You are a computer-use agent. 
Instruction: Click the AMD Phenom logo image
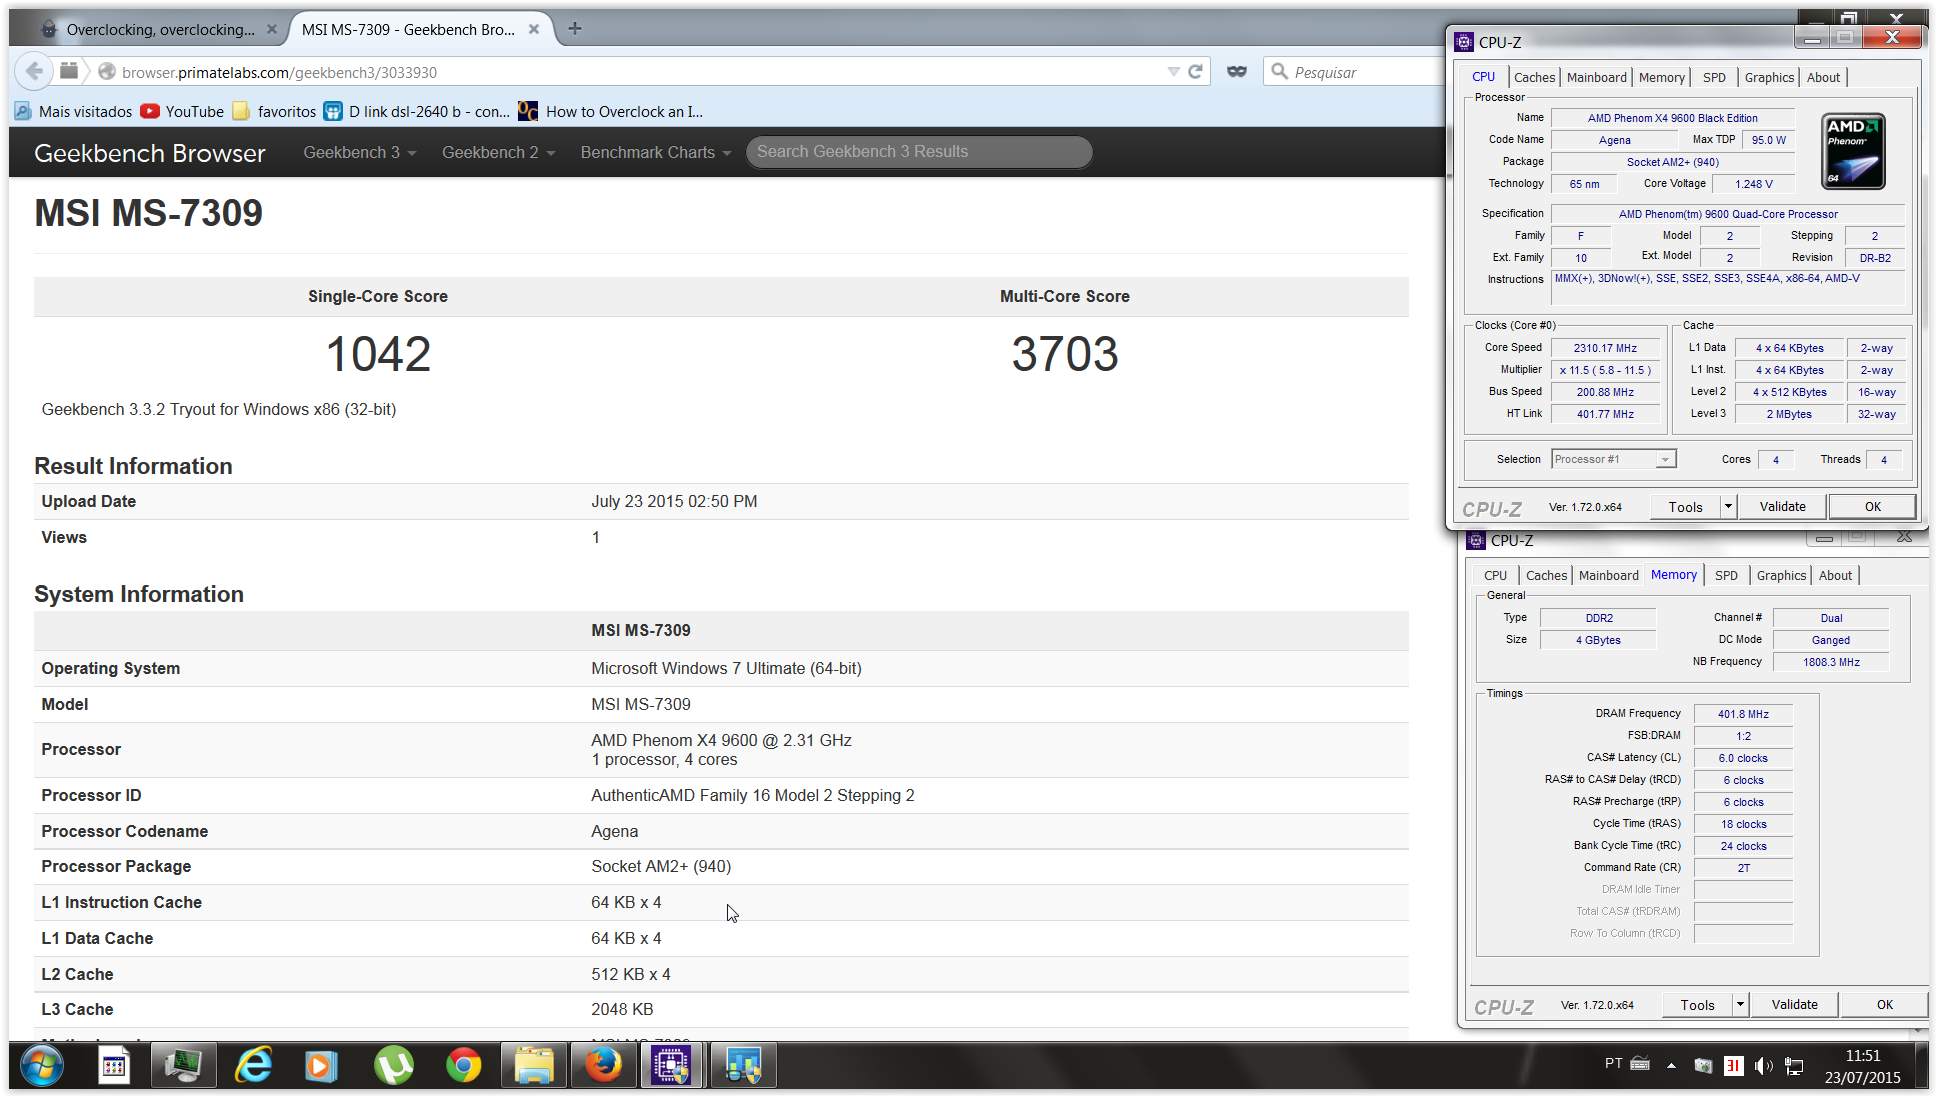[1854, 151]
